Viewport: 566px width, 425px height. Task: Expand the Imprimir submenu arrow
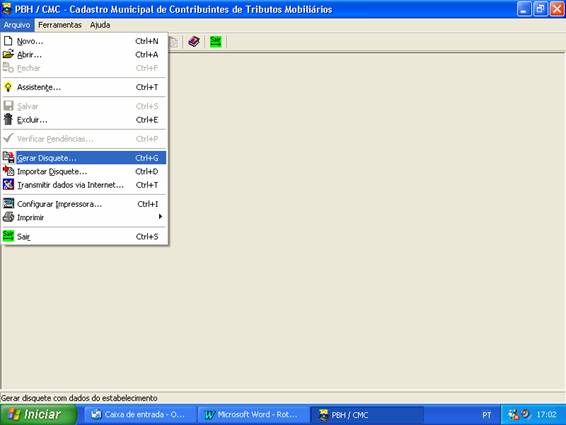[160, 217]
